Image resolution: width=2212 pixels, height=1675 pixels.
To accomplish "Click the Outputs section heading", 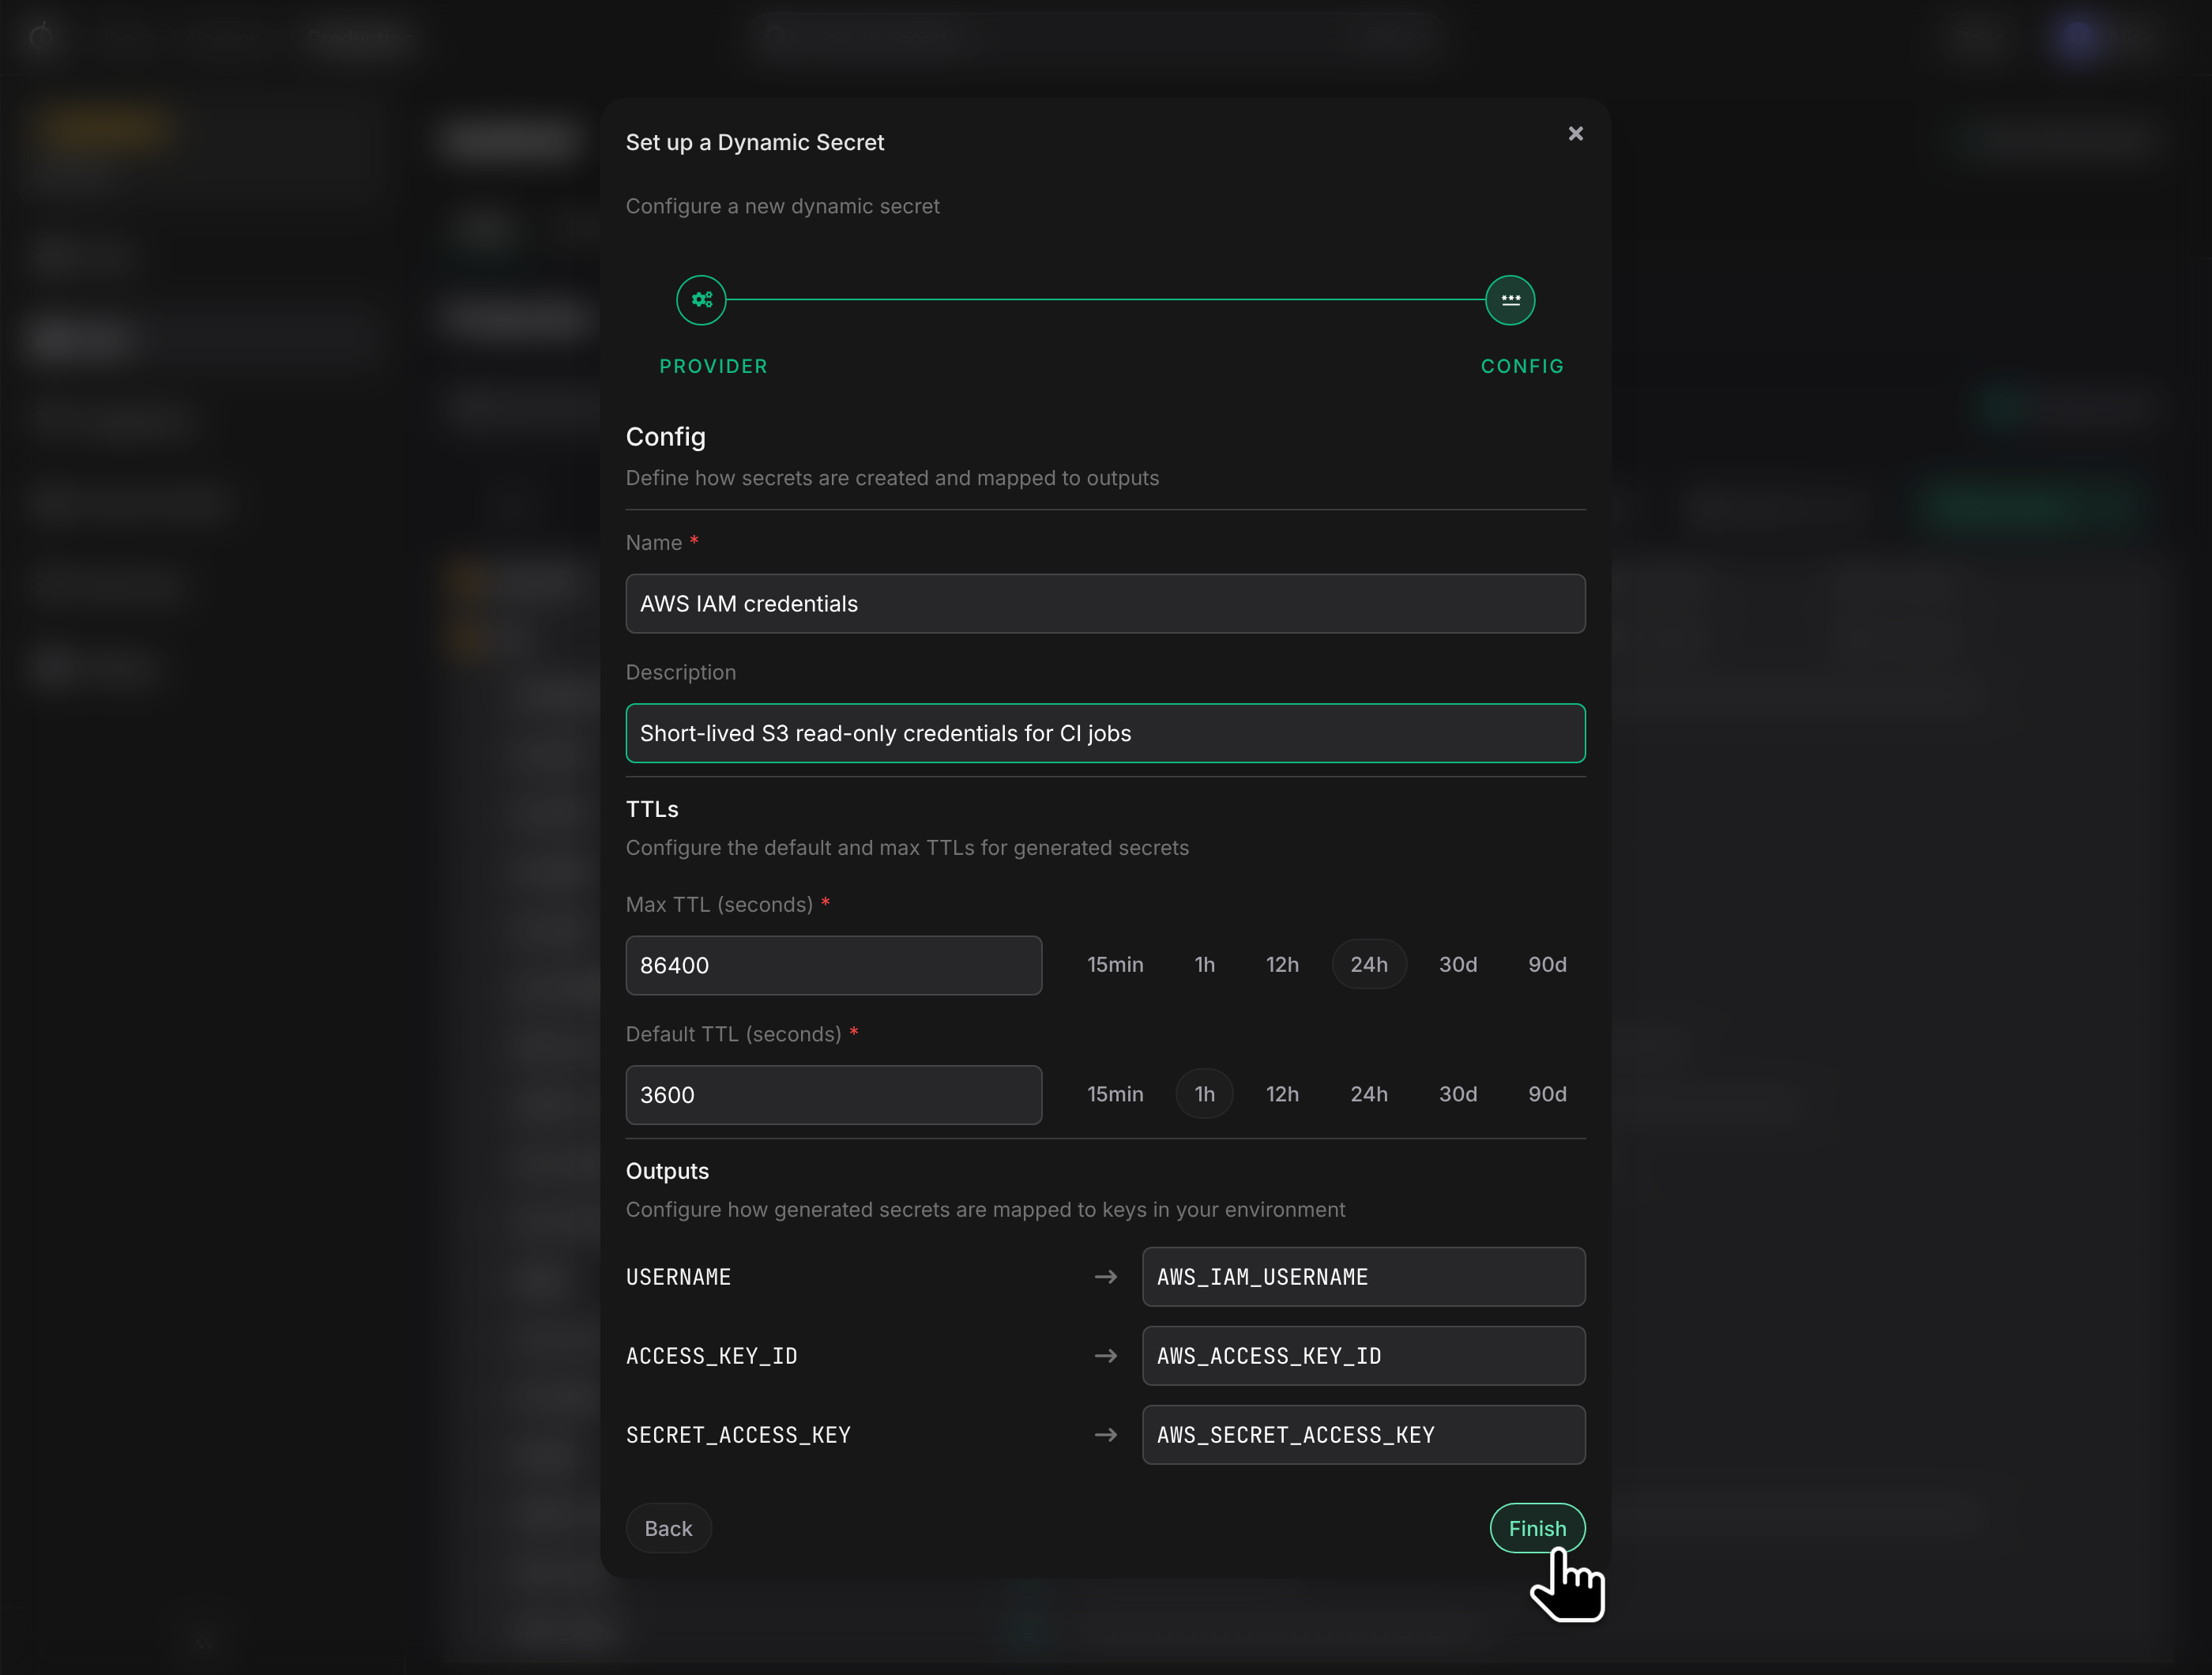I will (667, 1171).
